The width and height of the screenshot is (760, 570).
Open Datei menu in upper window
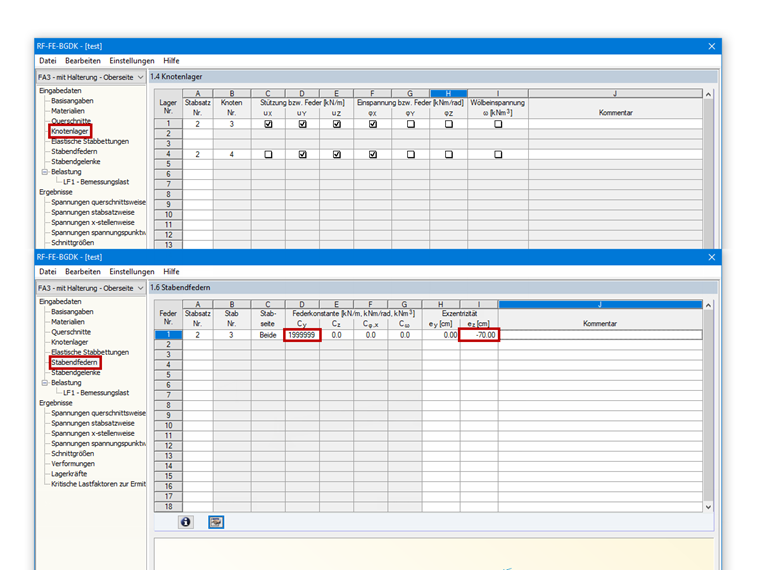(48, 61)
